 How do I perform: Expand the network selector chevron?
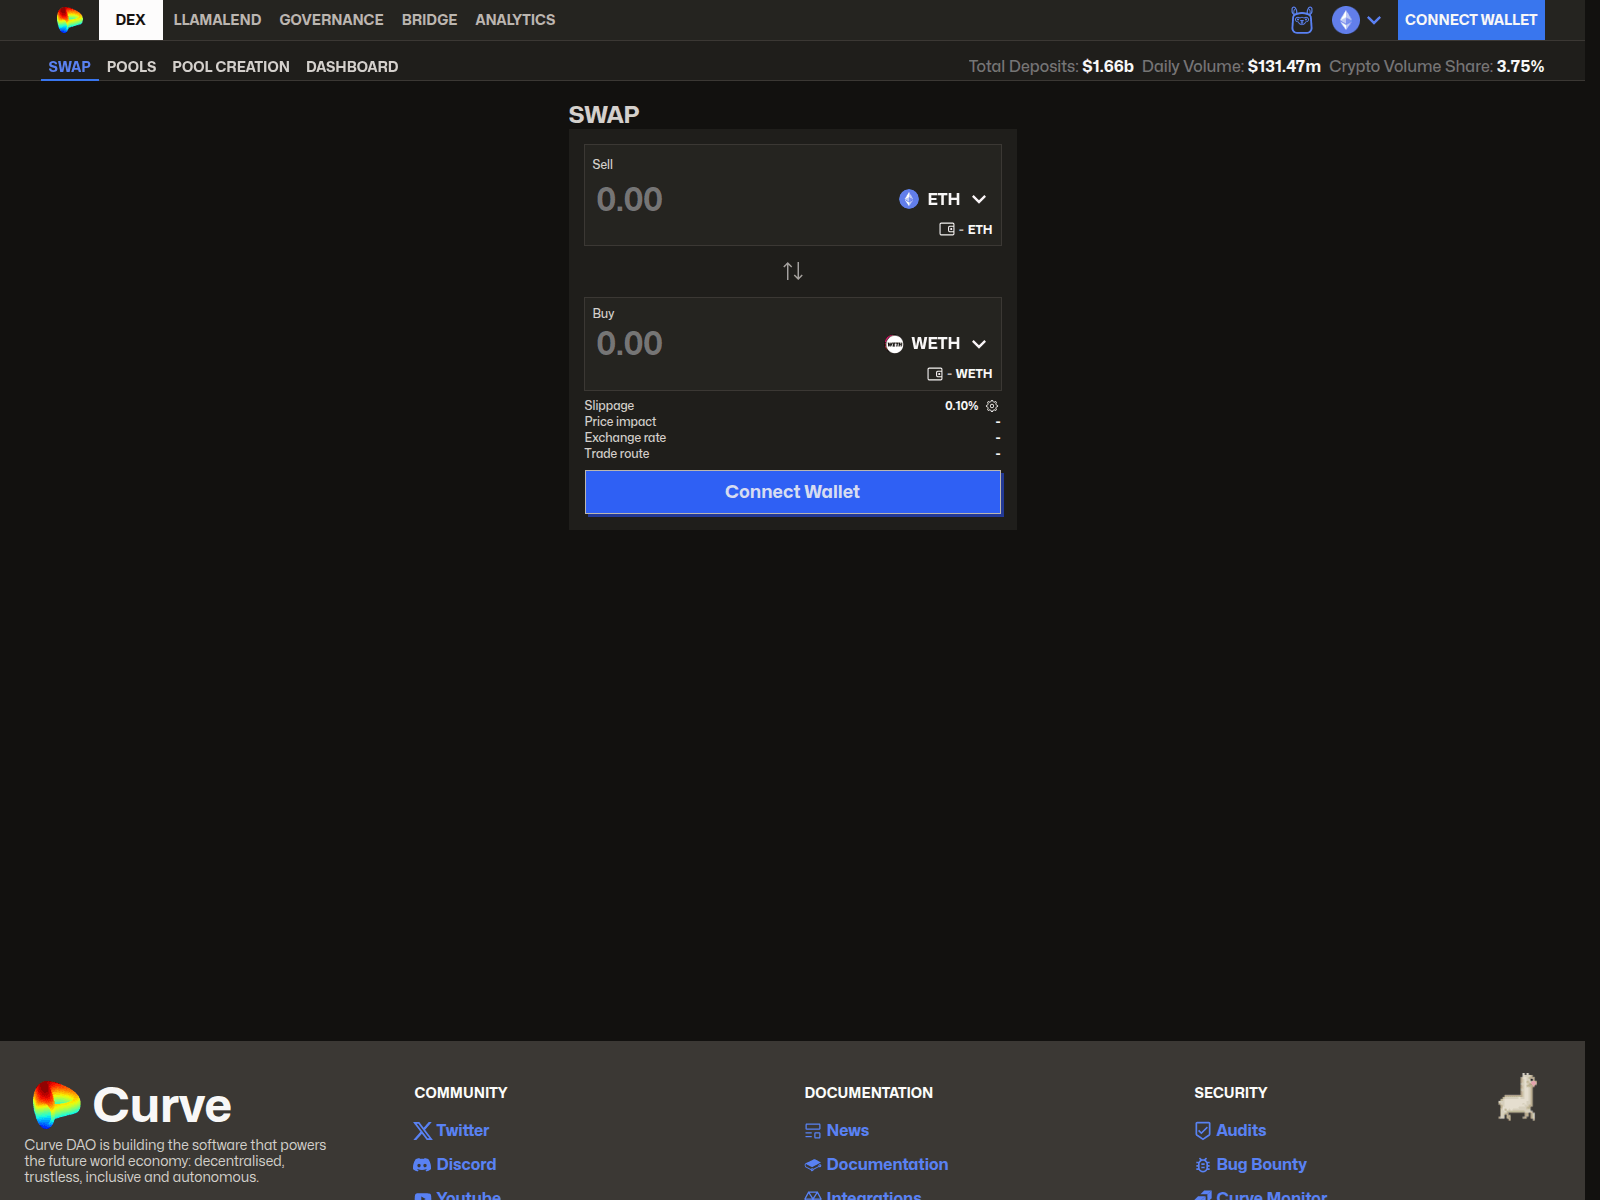pyautogui.click(x=1374, y=20)
